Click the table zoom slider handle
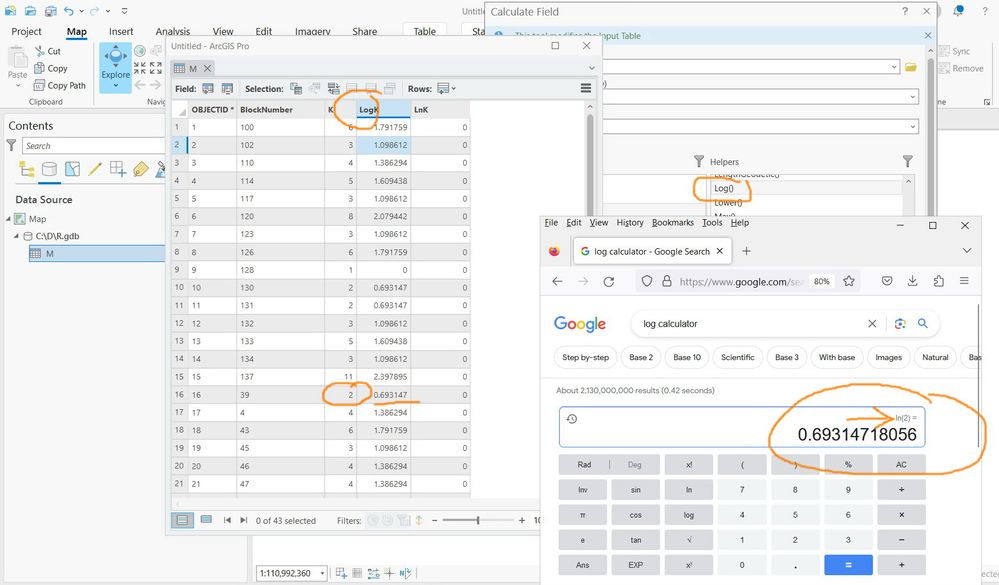This screenshot has width=999, height=585. coord(478,520)
